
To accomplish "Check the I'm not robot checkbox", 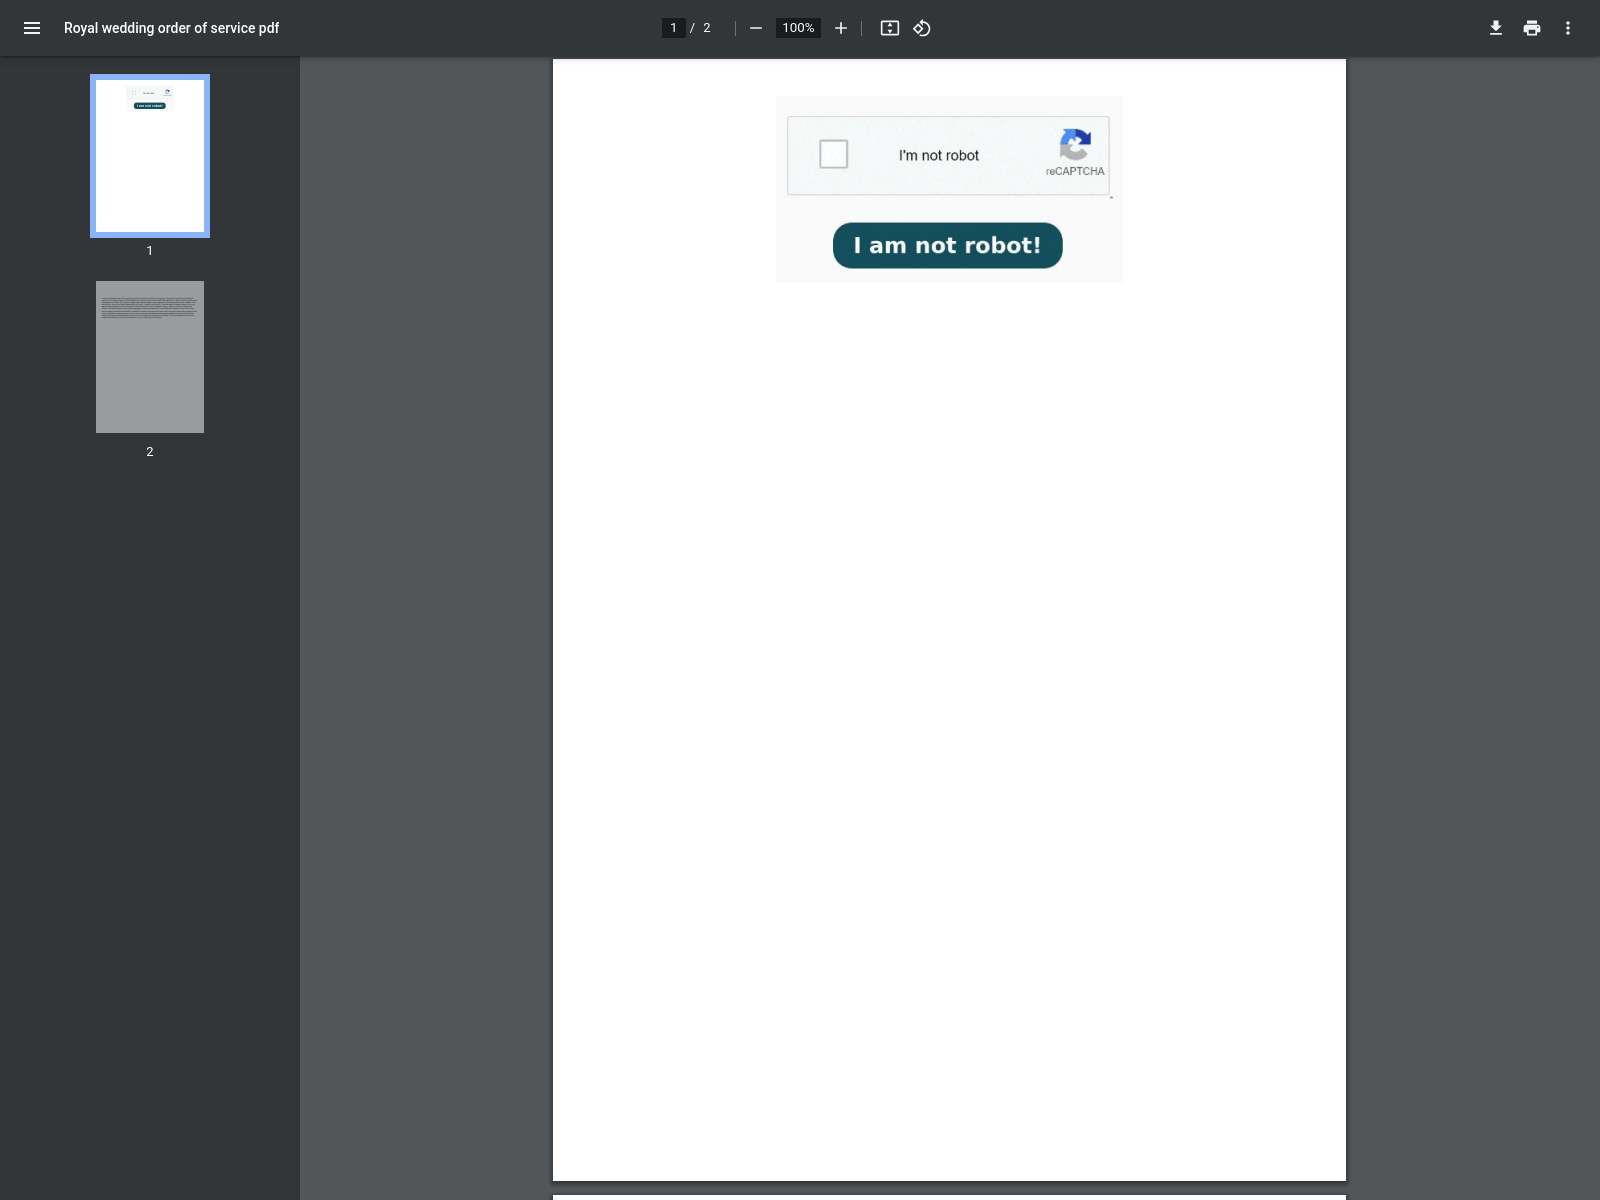I will tap(833, 154).
